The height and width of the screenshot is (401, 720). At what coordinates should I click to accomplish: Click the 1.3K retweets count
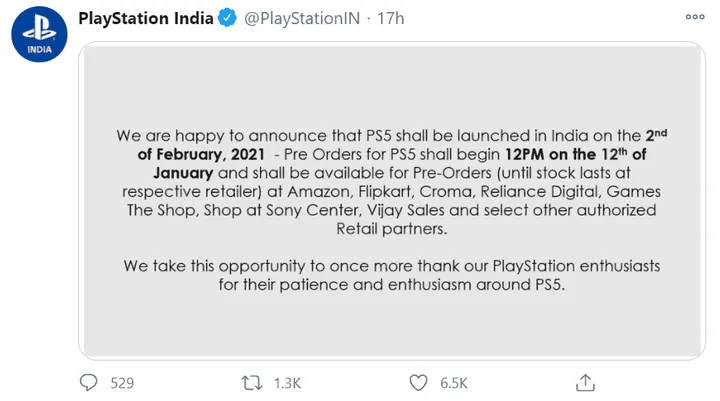288,382
